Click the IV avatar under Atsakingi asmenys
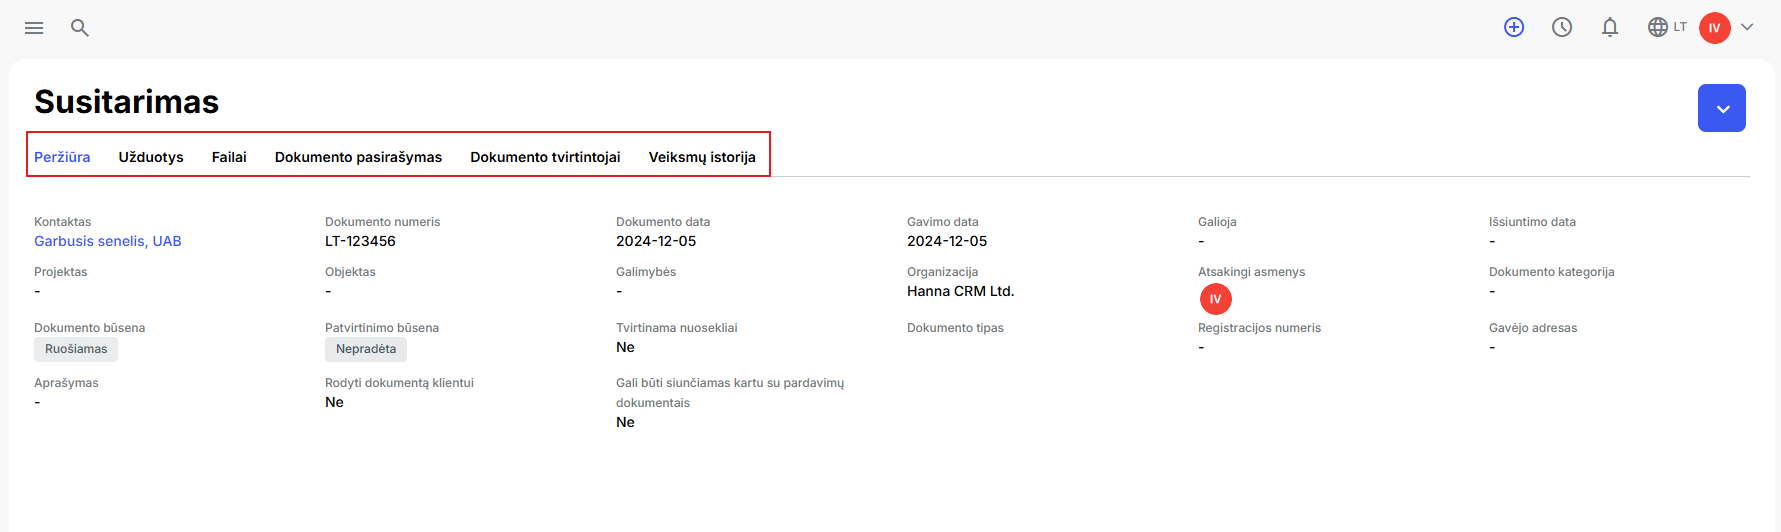The image size is (1781, 532). tap(1216, 299)
